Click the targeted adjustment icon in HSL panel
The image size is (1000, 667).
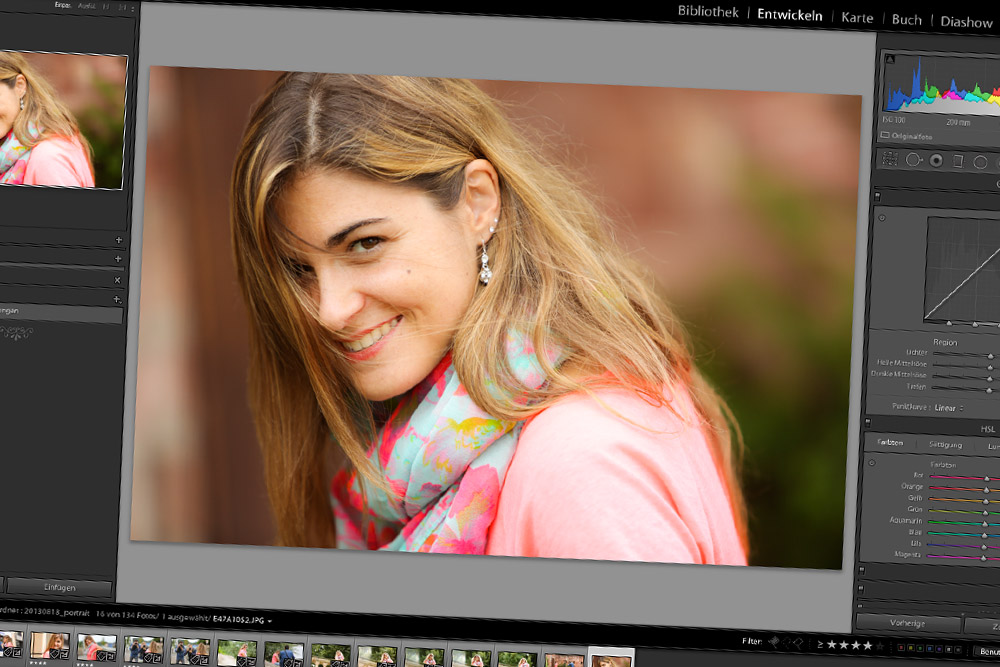click(872, 461)
